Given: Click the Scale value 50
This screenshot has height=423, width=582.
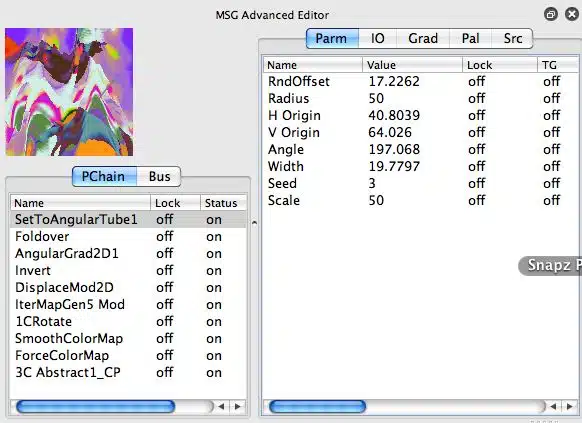Looking at the screenshot, I should coord(376,200).
